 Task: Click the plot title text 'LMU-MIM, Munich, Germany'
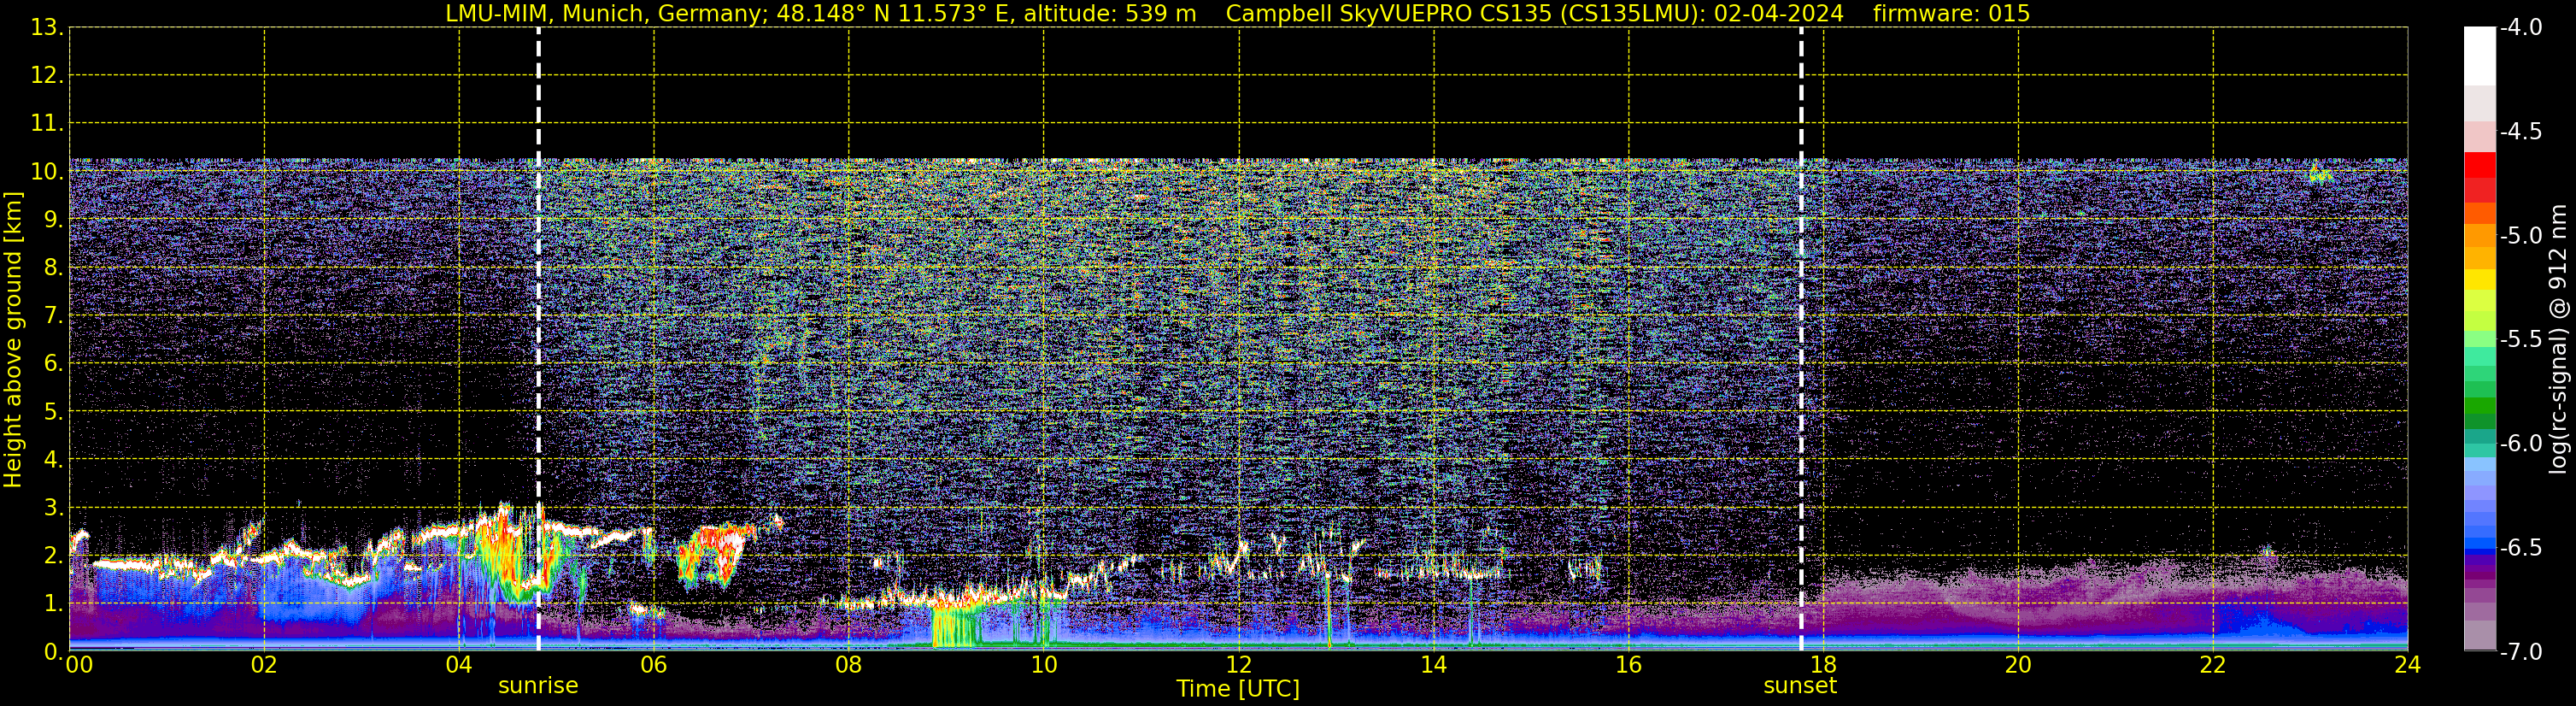click(x=605, y=13)
